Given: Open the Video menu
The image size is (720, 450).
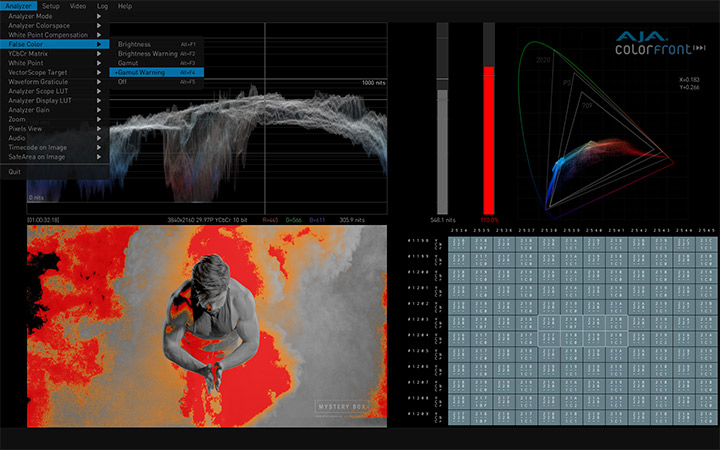Looking at the screenshot, I should pyautogui.click(x=77, y=6).
